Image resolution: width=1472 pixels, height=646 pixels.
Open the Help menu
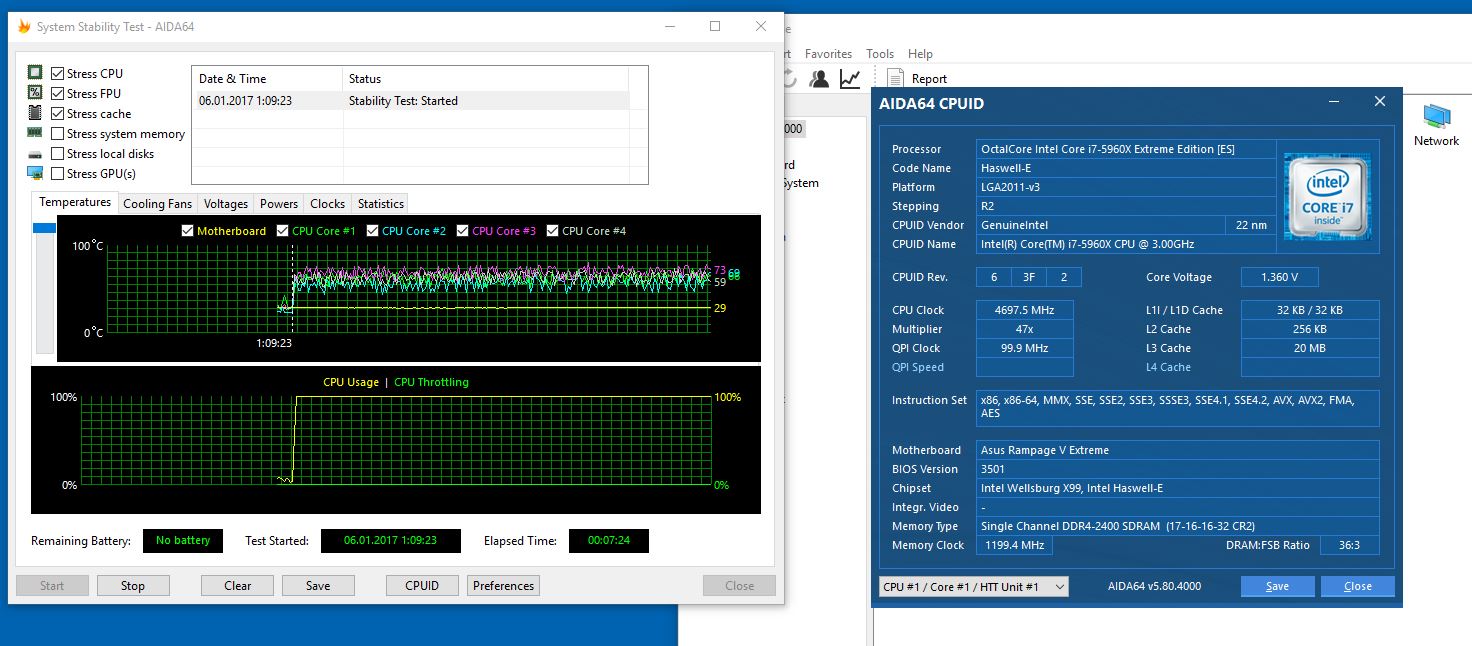coord(920,54)
